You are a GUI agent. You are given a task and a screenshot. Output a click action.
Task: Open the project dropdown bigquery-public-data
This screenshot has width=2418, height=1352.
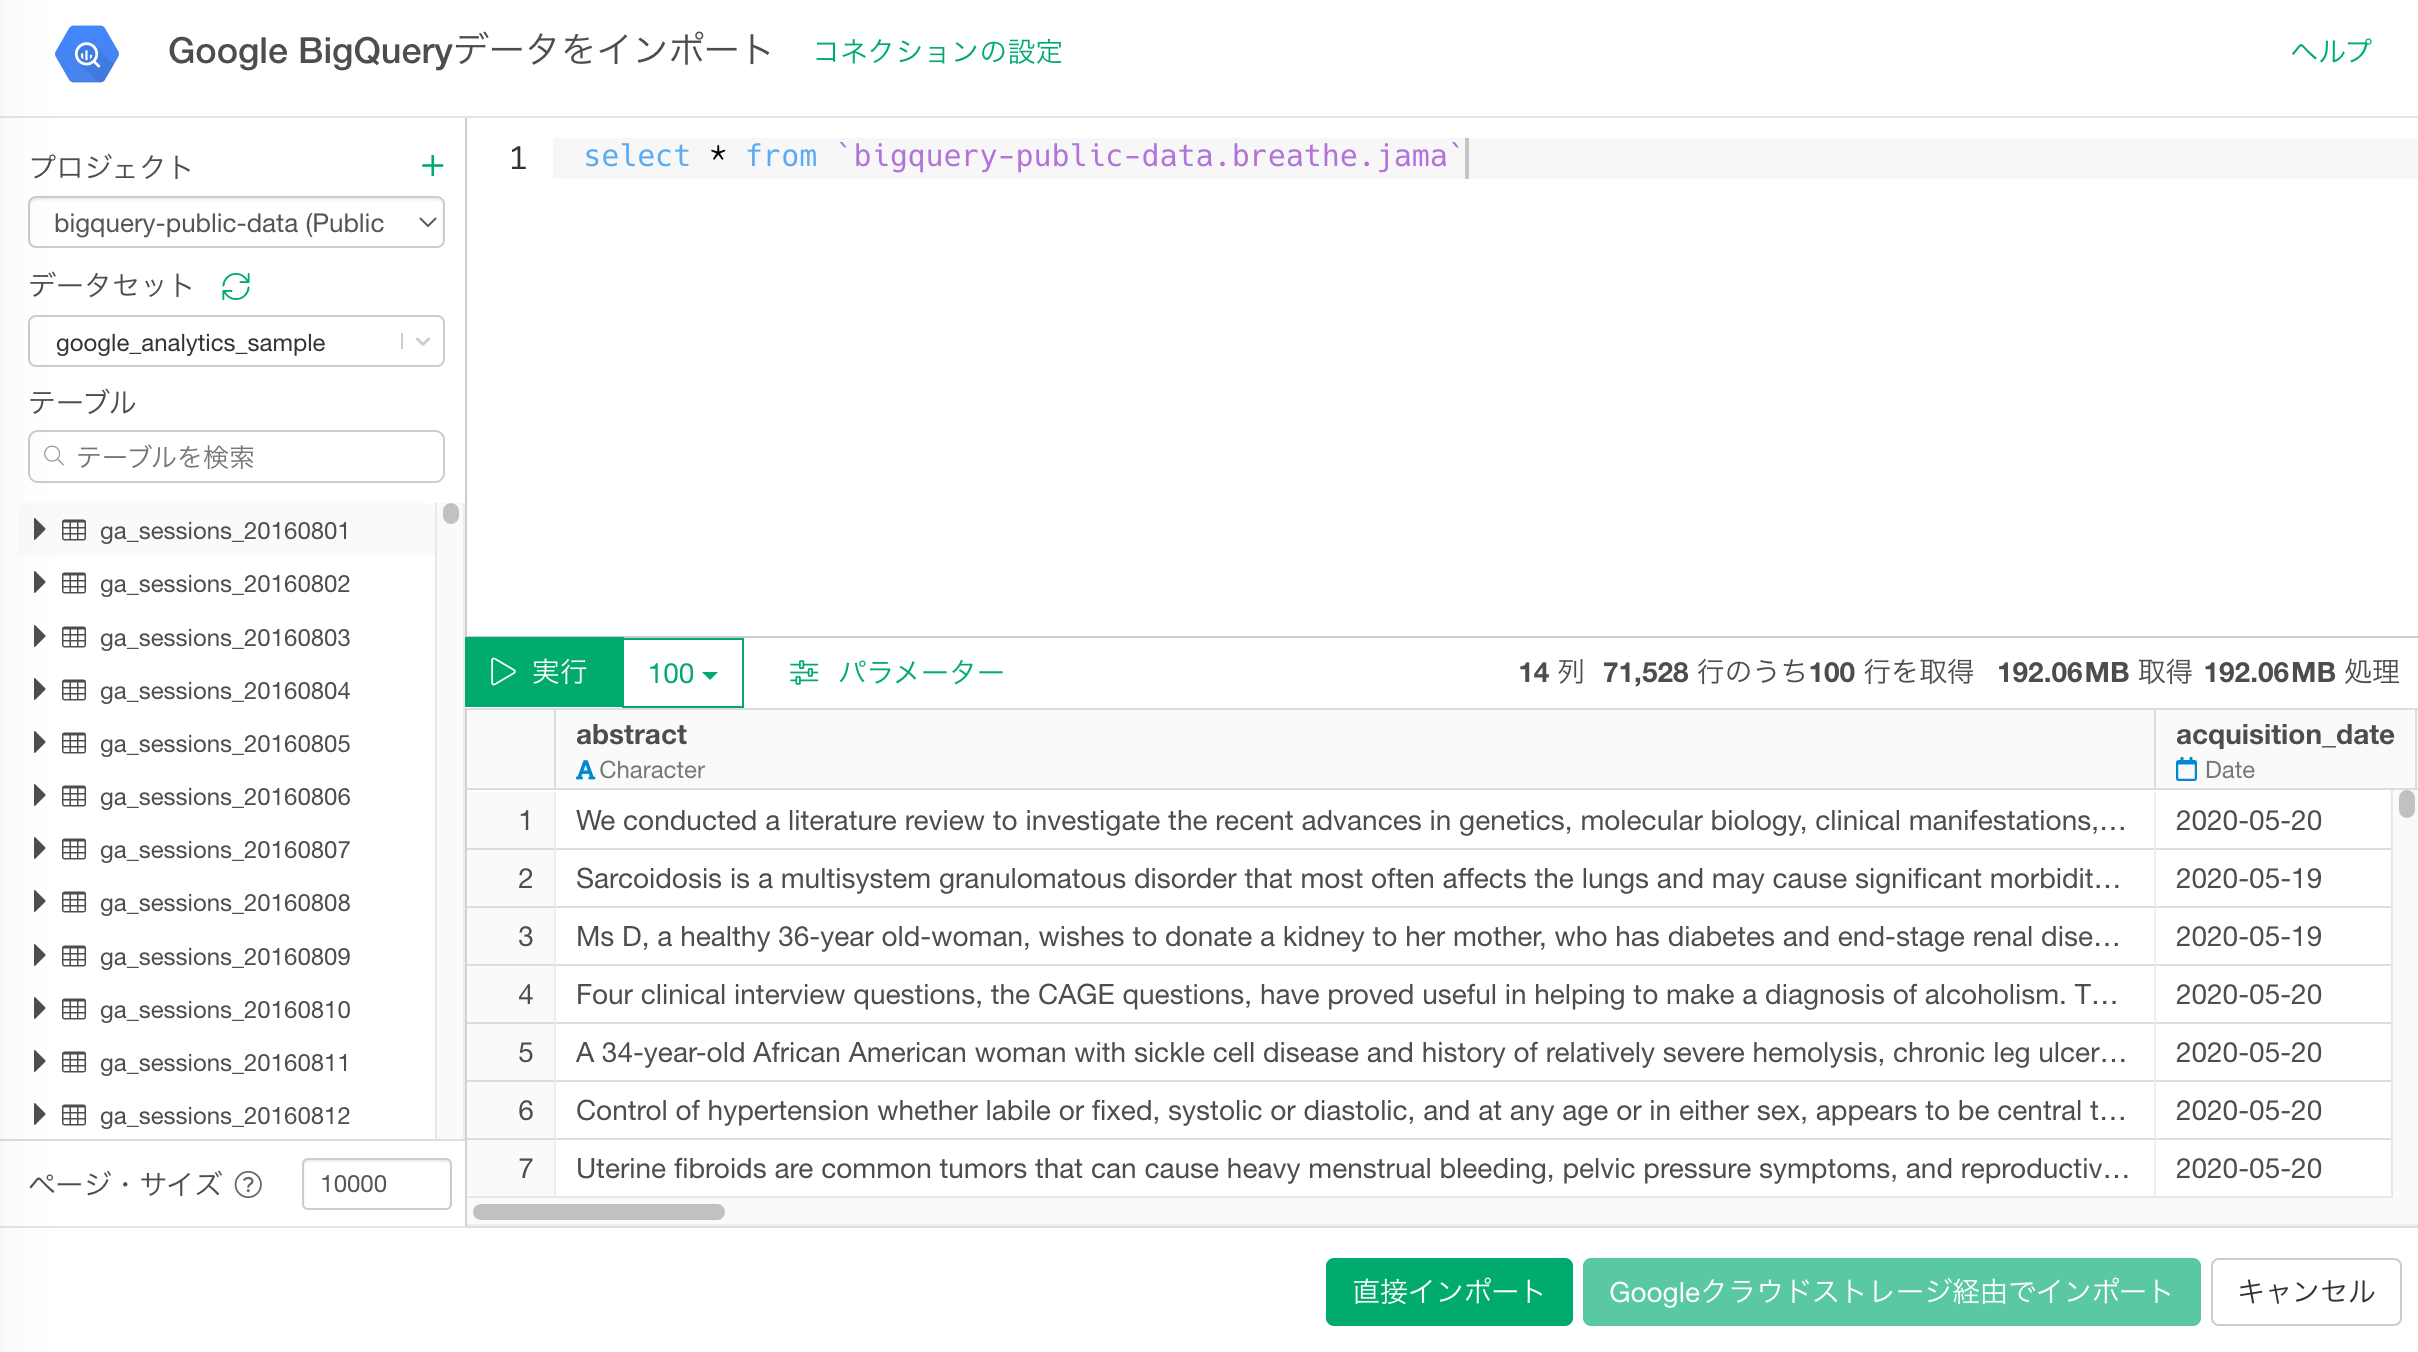pyautogui.click(x=236, y=222)
